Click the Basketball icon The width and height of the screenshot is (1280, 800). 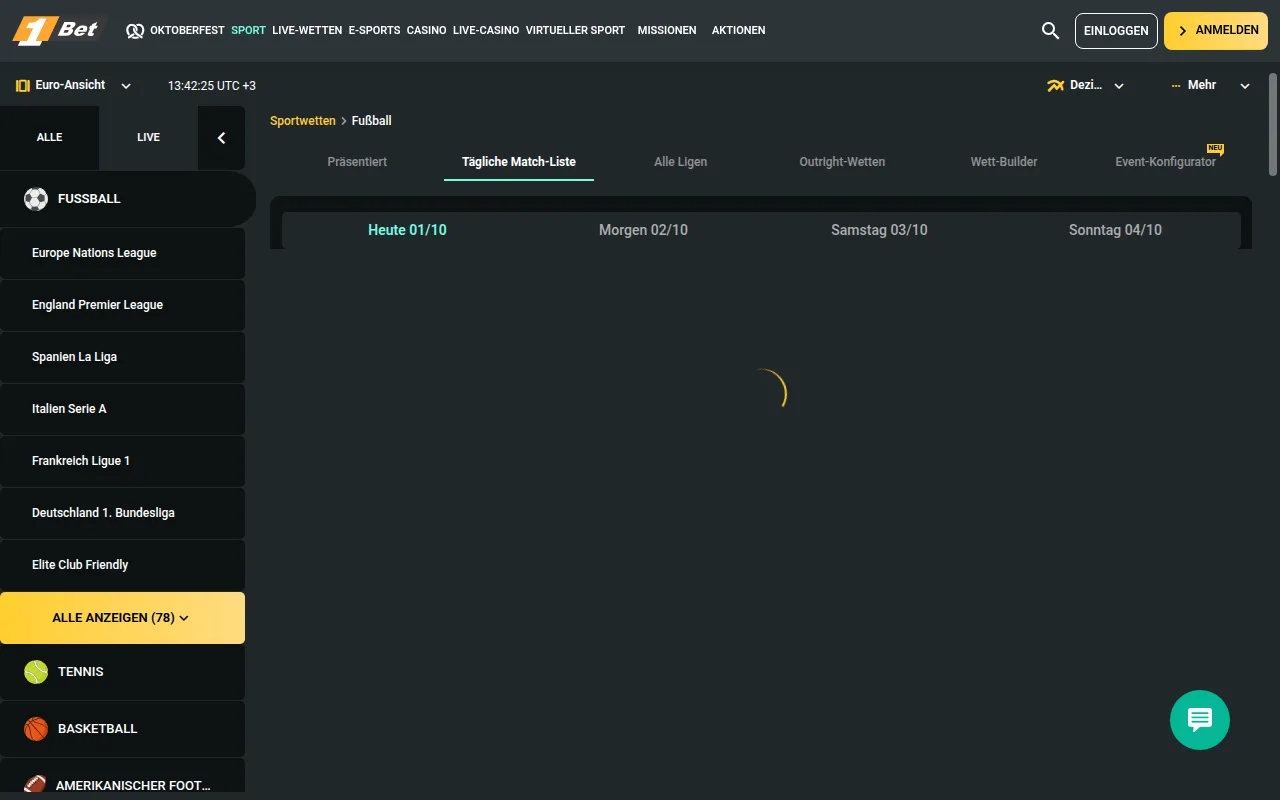[36, 729]
